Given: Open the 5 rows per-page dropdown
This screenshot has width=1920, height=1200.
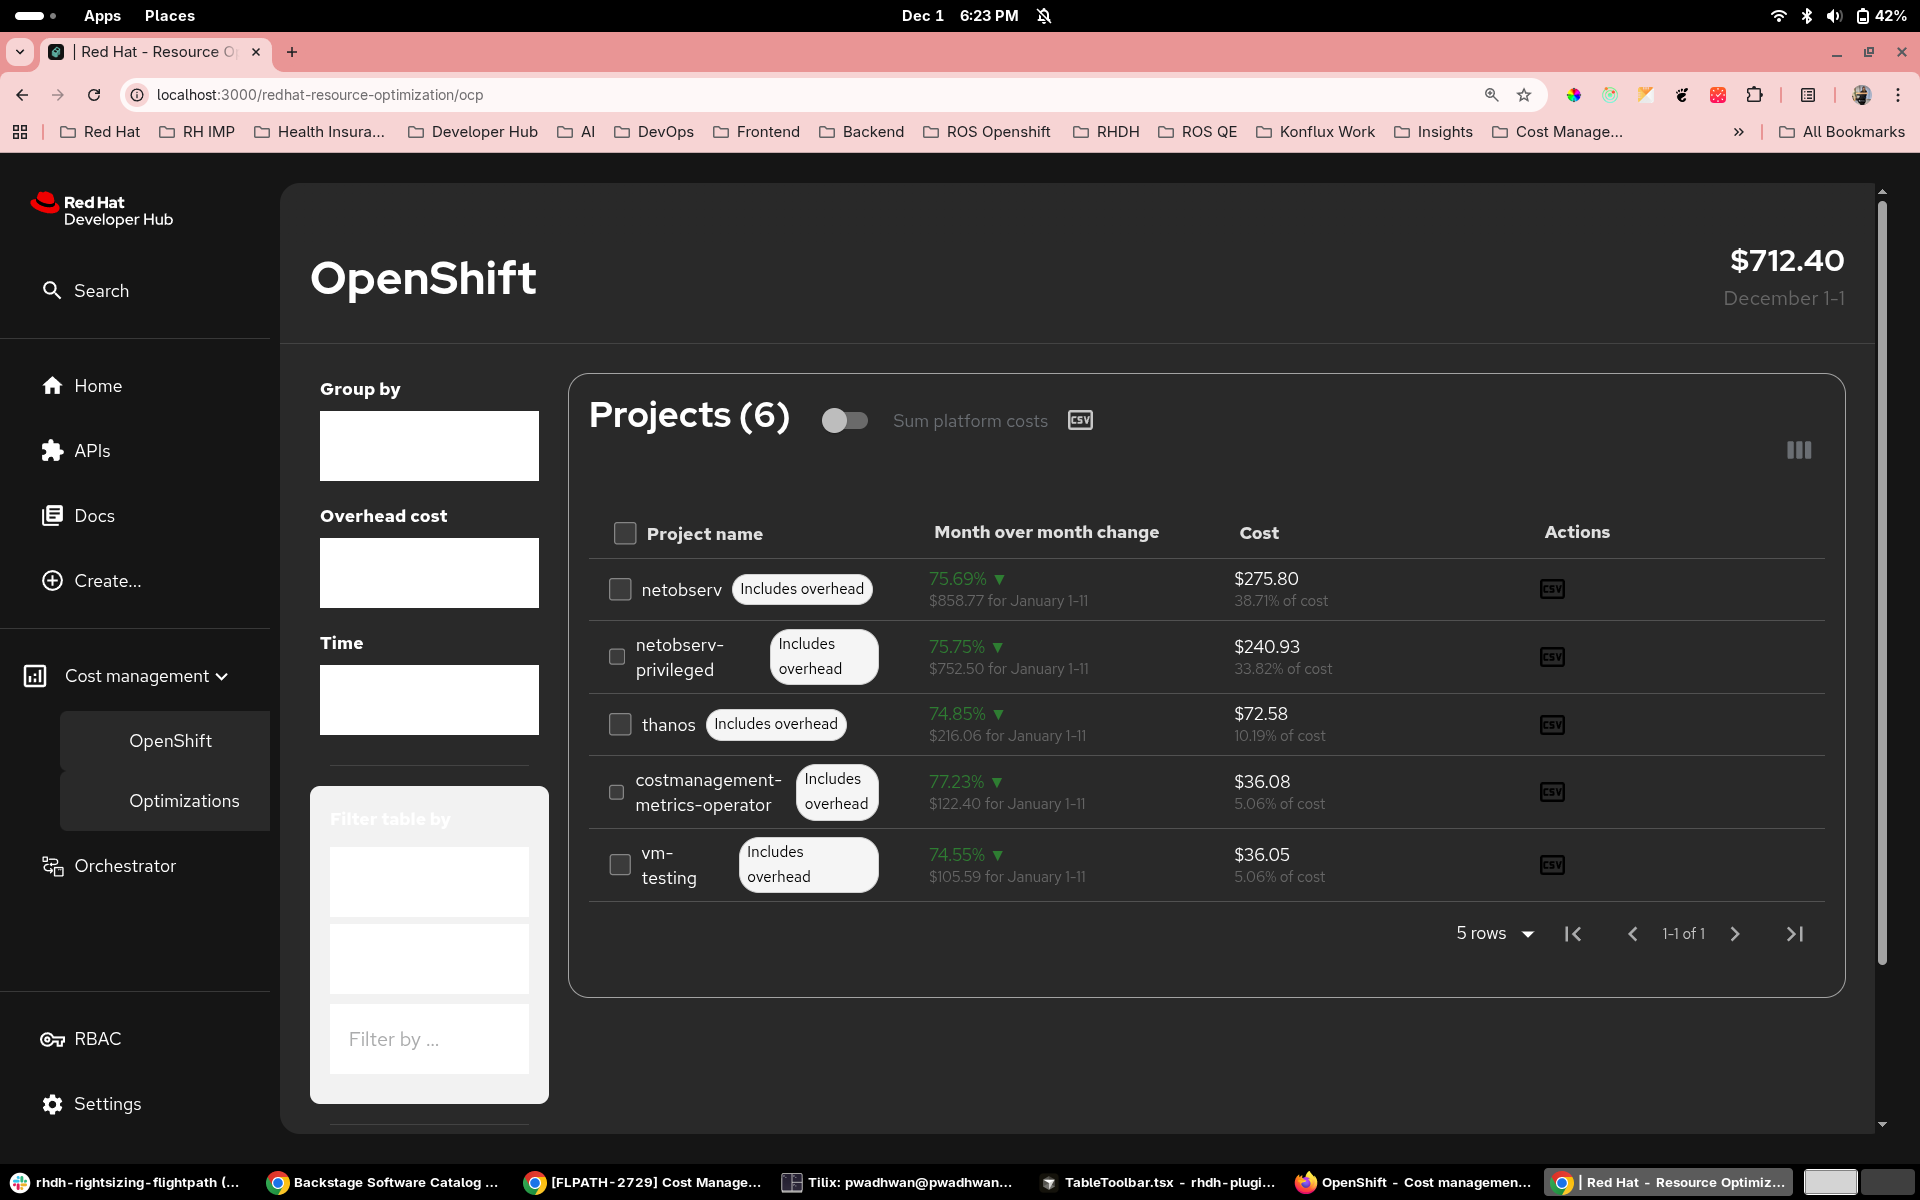Looking at the screenshot, I should [x=1495, y=934].
